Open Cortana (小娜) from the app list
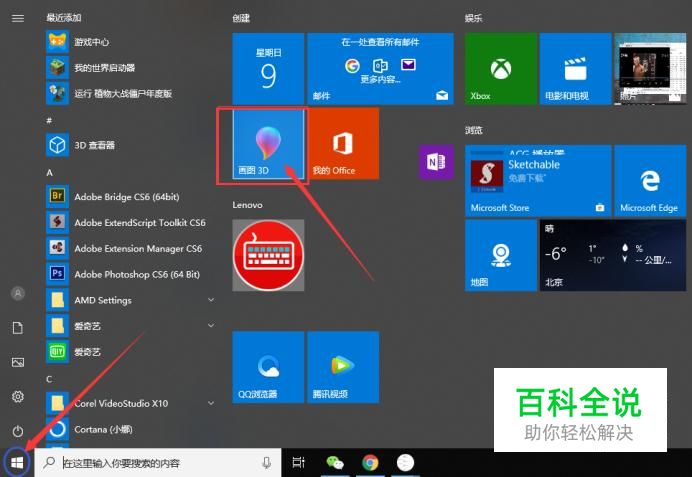This screenshot has height=477, width=692. click(130, 429)
